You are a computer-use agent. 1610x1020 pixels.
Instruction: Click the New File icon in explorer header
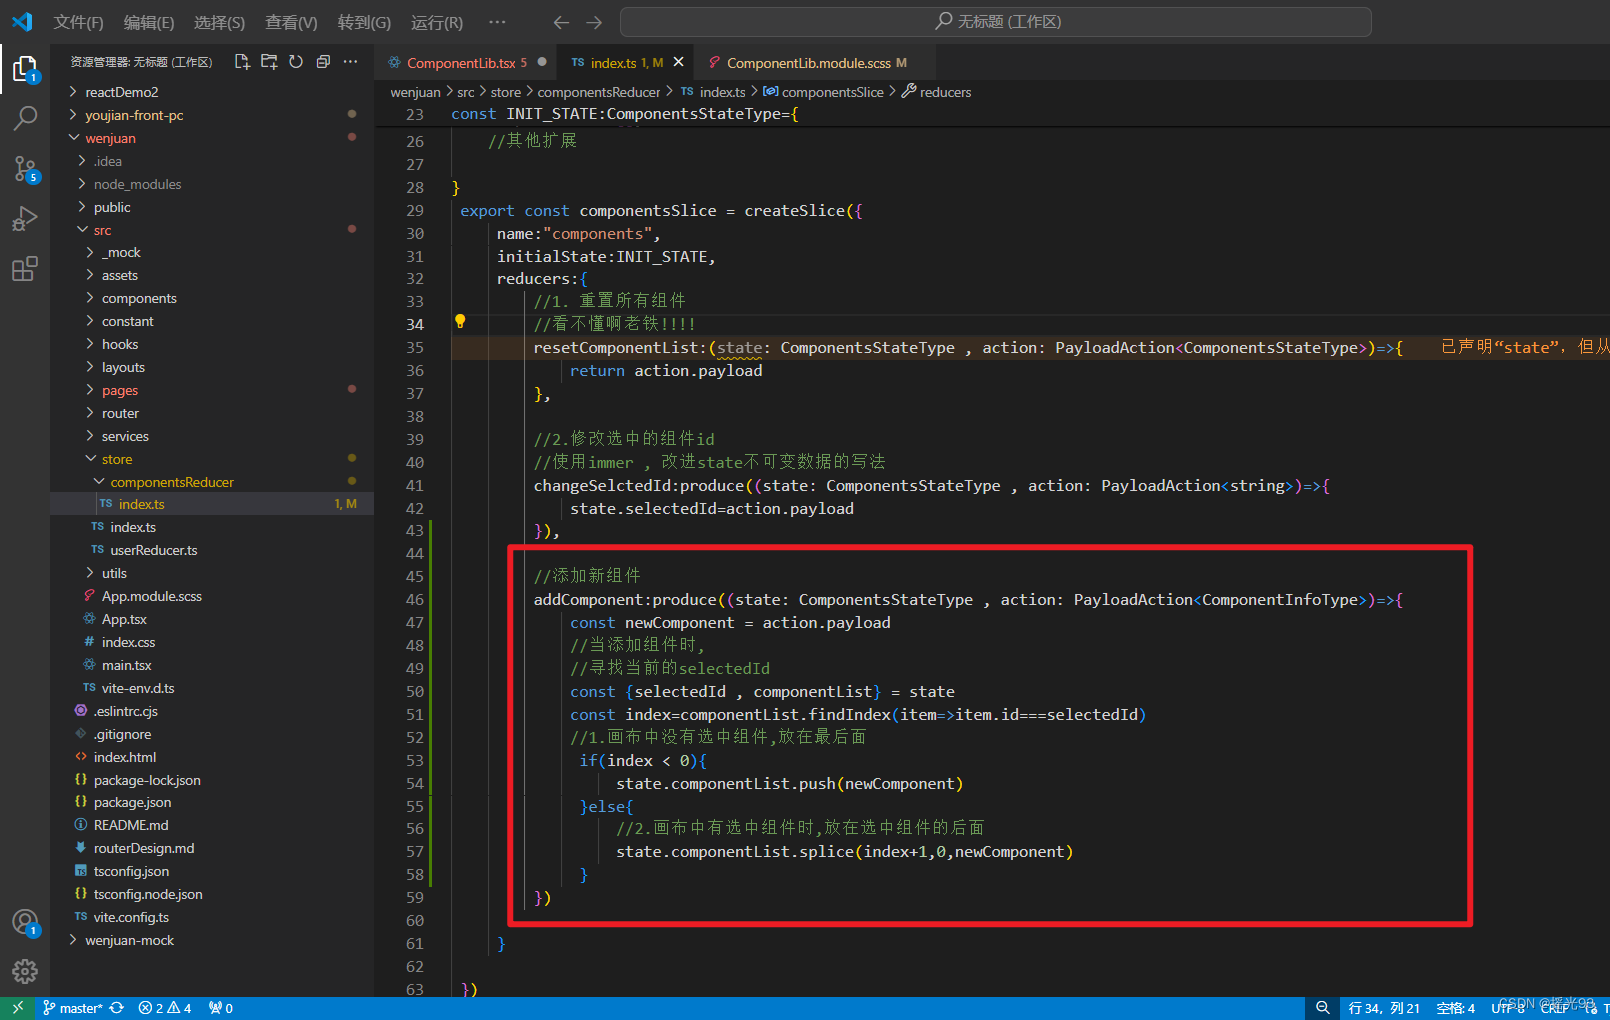pyautogui.click(x=242, y=62)
